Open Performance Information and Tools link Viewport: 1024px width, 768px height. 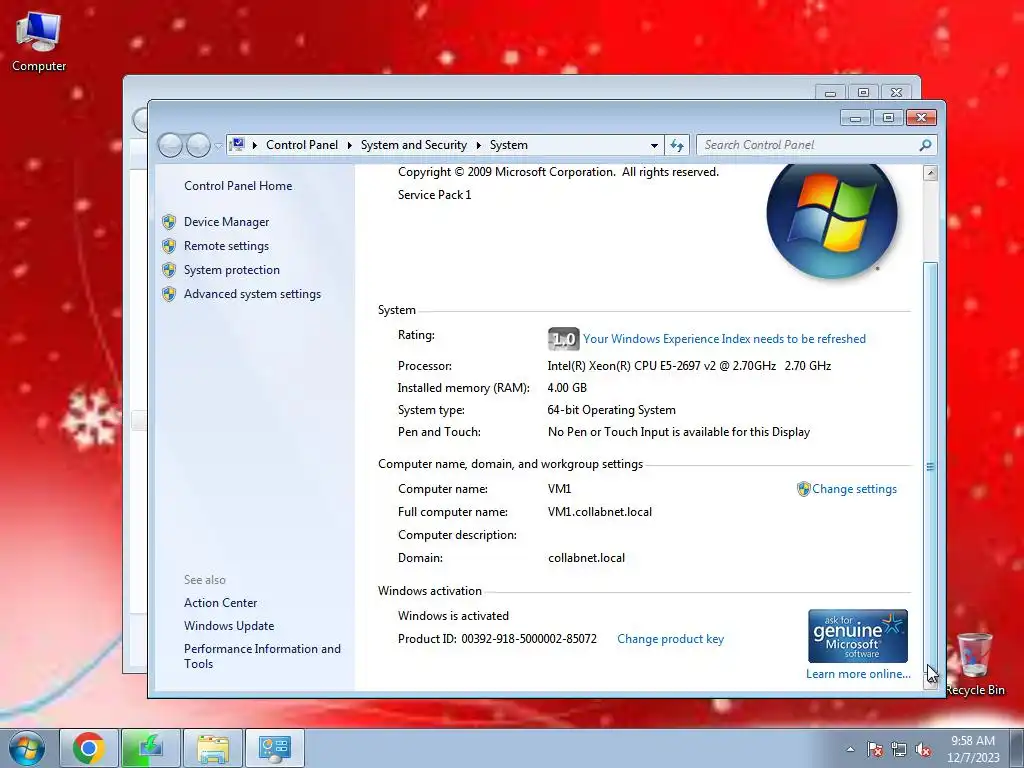(x=263, y=656)
